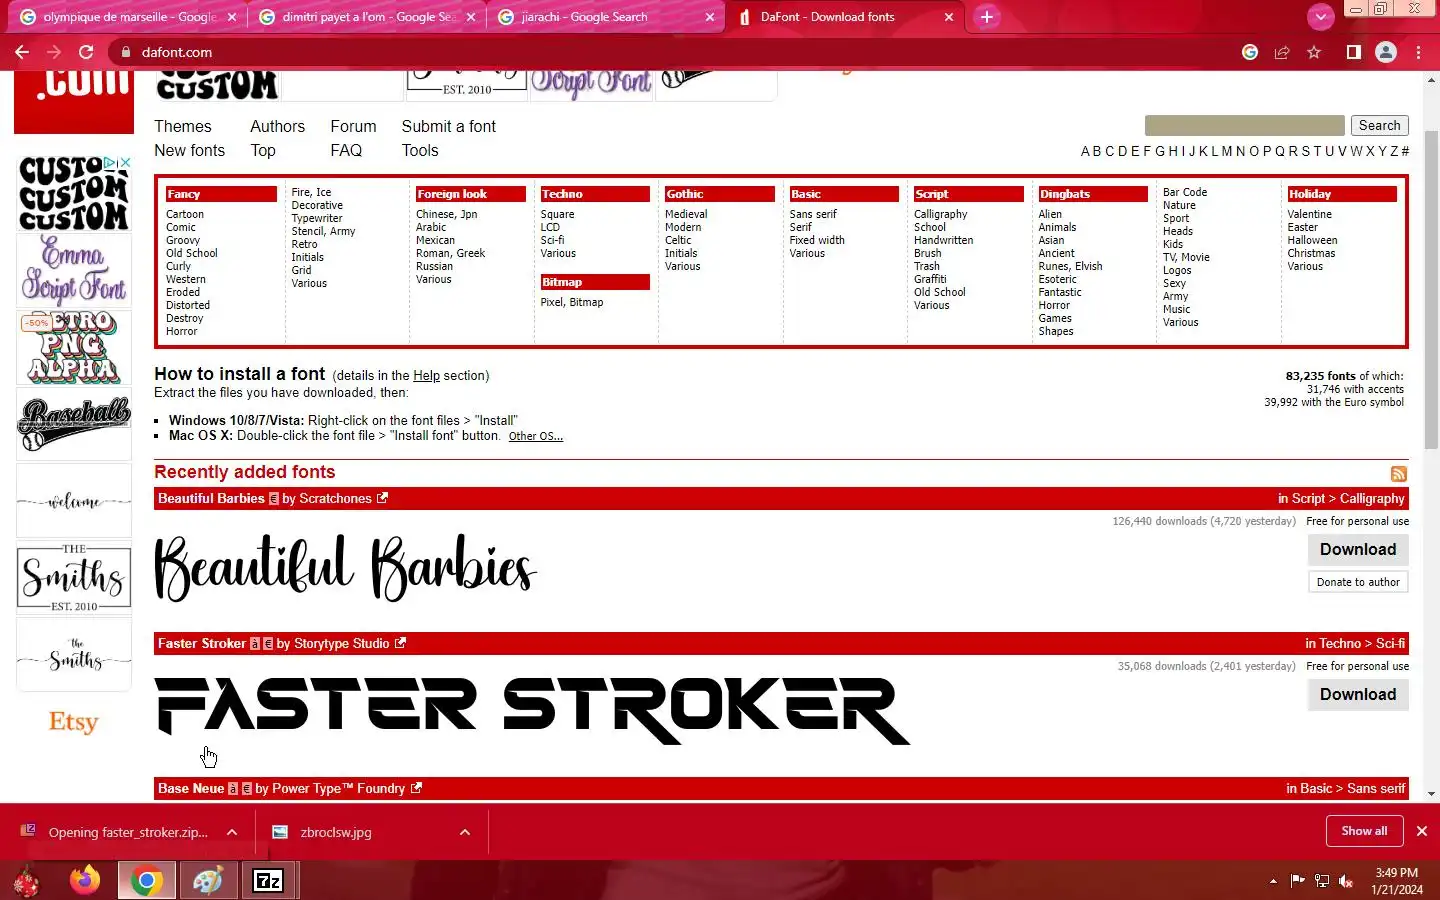Open Paint from the taskbar

tap(207, 880)
